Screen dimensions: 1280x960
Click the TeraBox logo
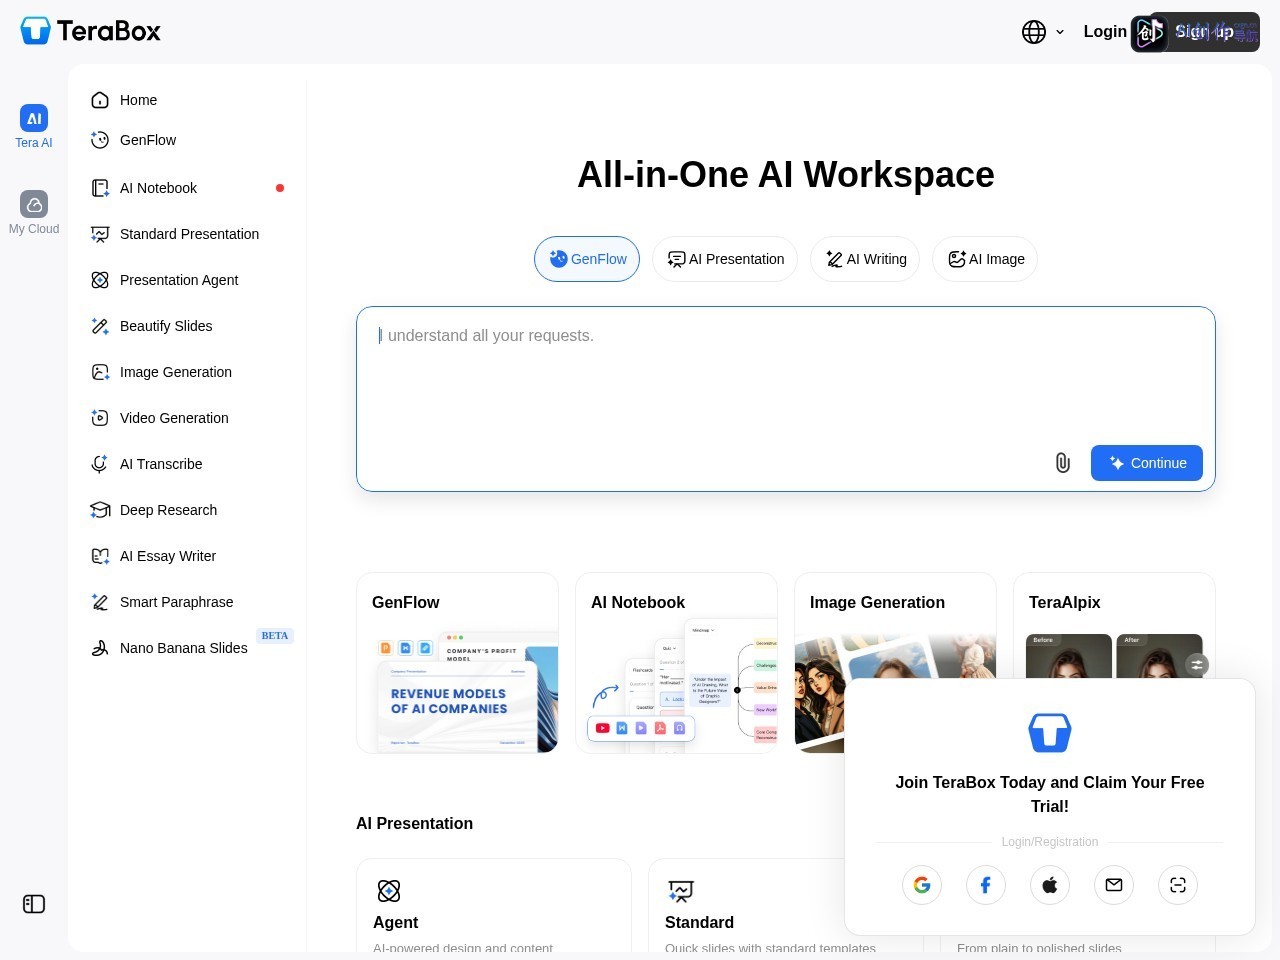(90, 31)
